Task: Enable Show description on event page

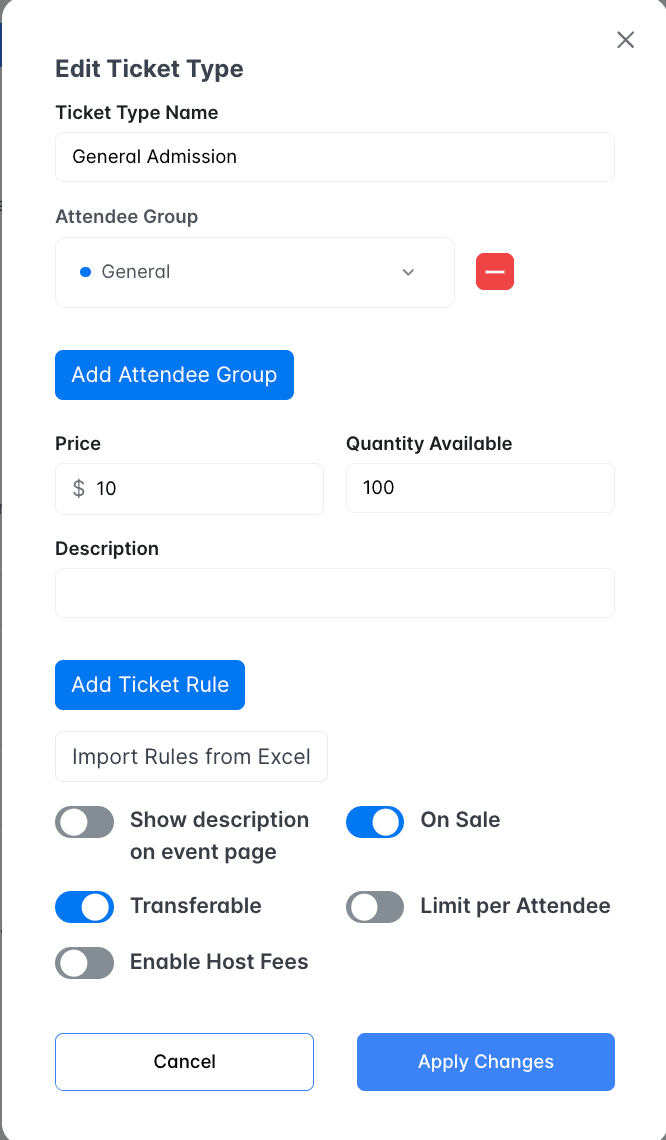Action: point(84,821)
